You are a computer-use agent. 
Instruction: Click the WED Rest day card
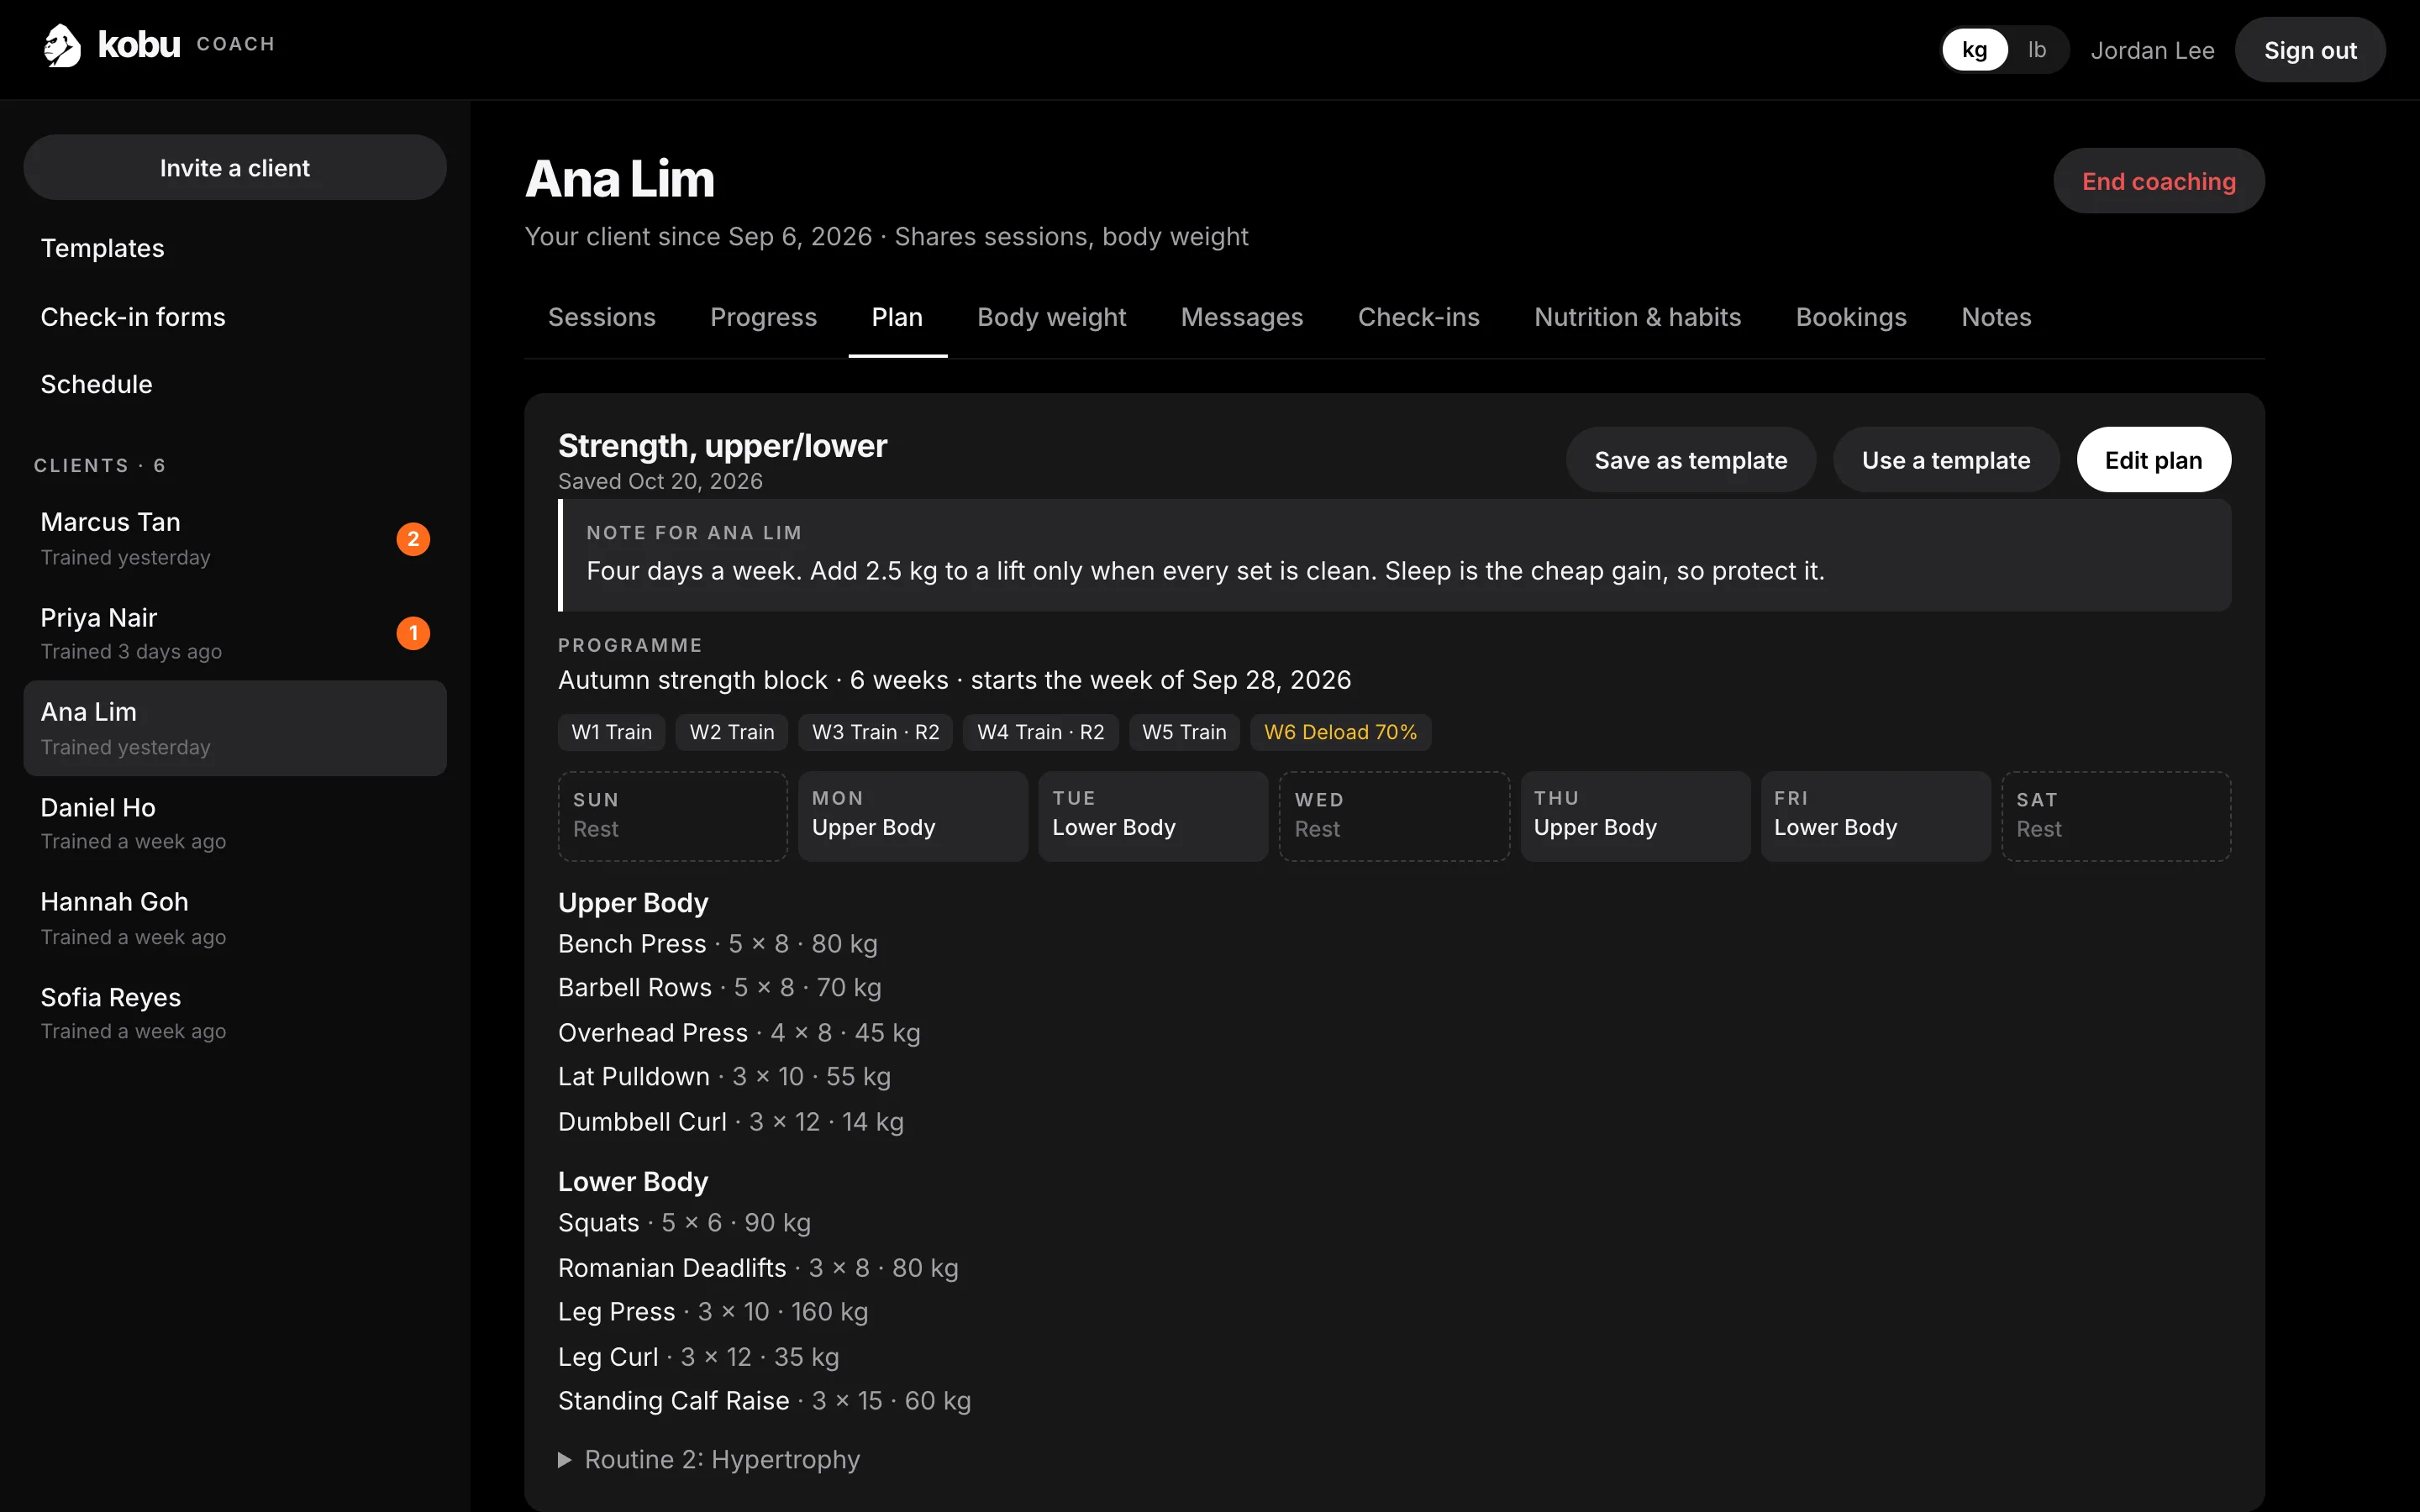[x=1394, y=815]
